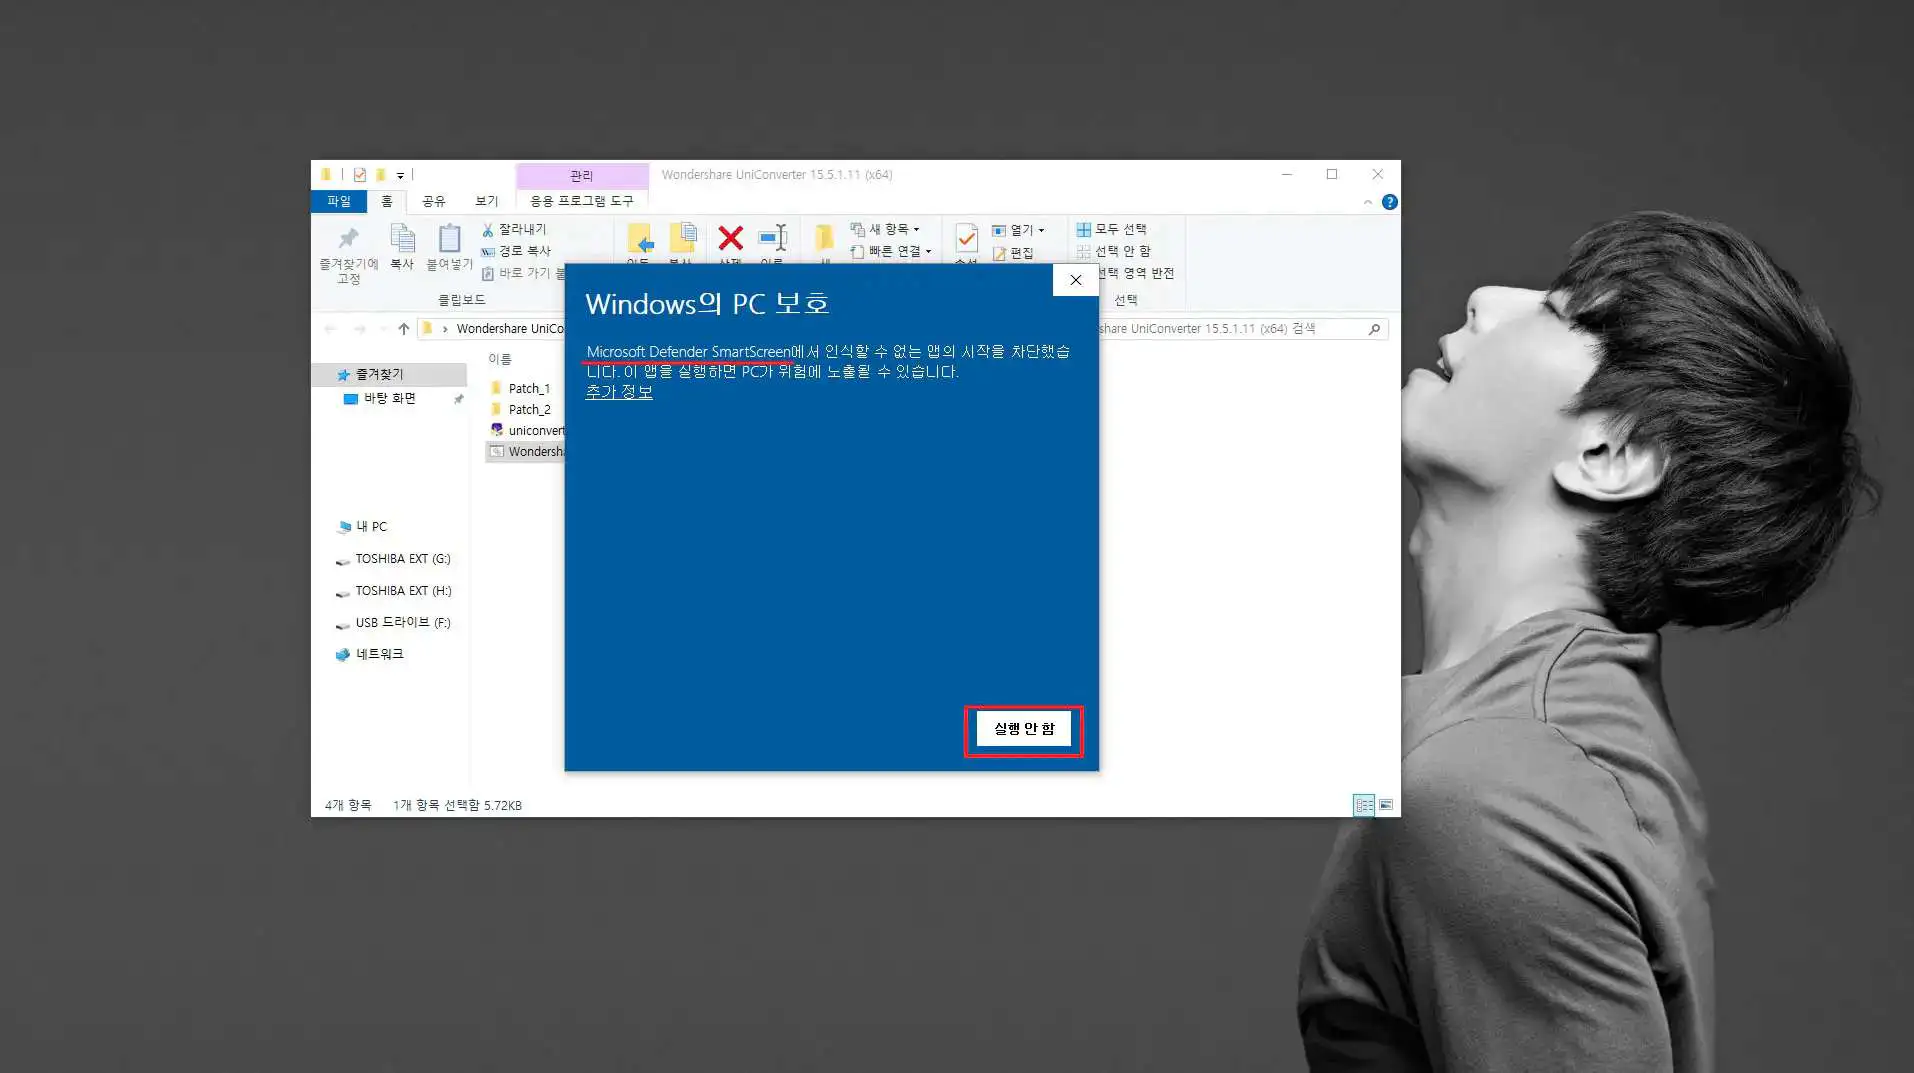This screenshot has height=1073, width=1914.
Task: Switch to the 공유 (Share) ribbon tab
Action: (434, 201)
